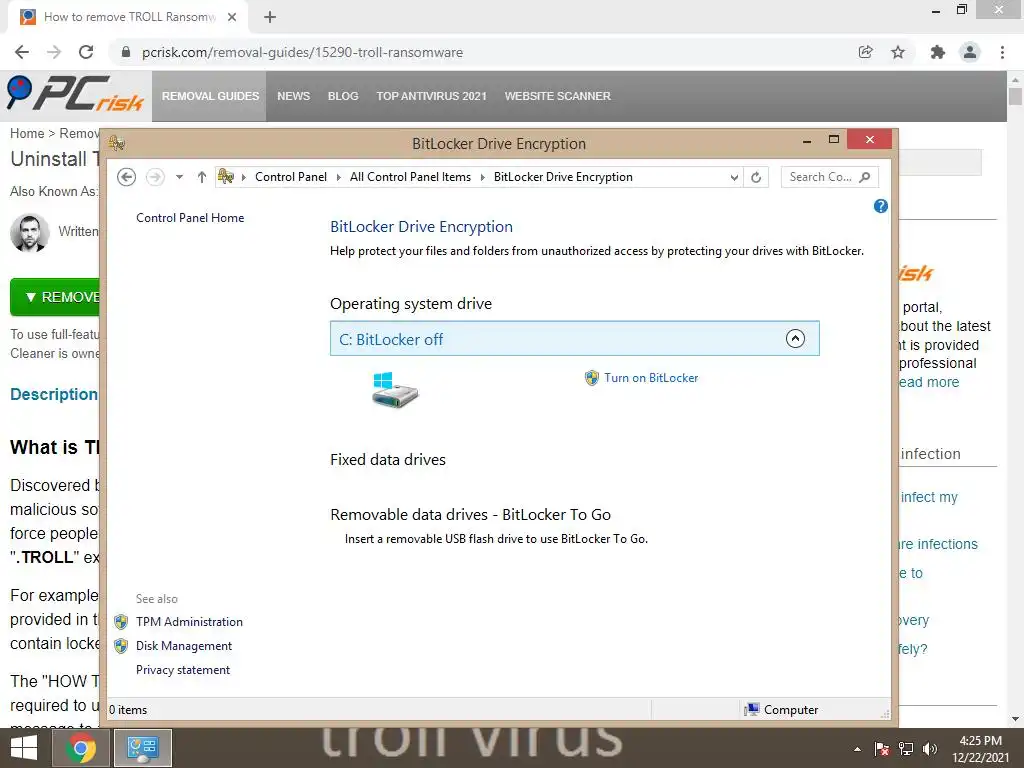
Task: Open the address bar history dropdown arrow
Action: click(x=734, y=177)
